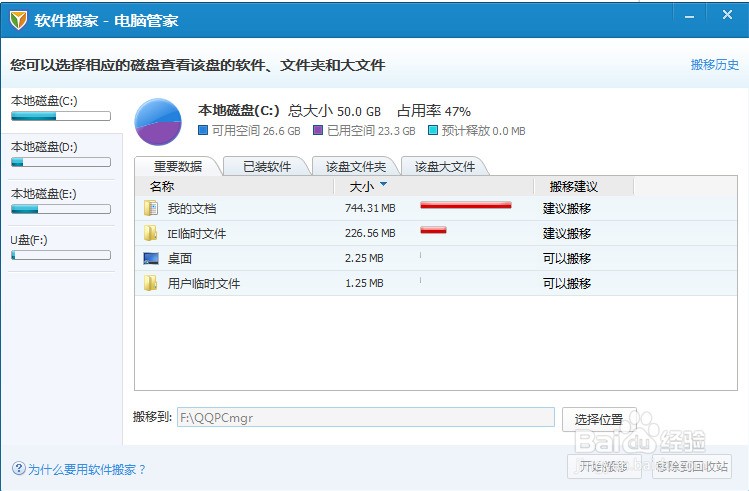Click the purple 已用空间 legend square
The image size is (749, 491).
point(318,130)
